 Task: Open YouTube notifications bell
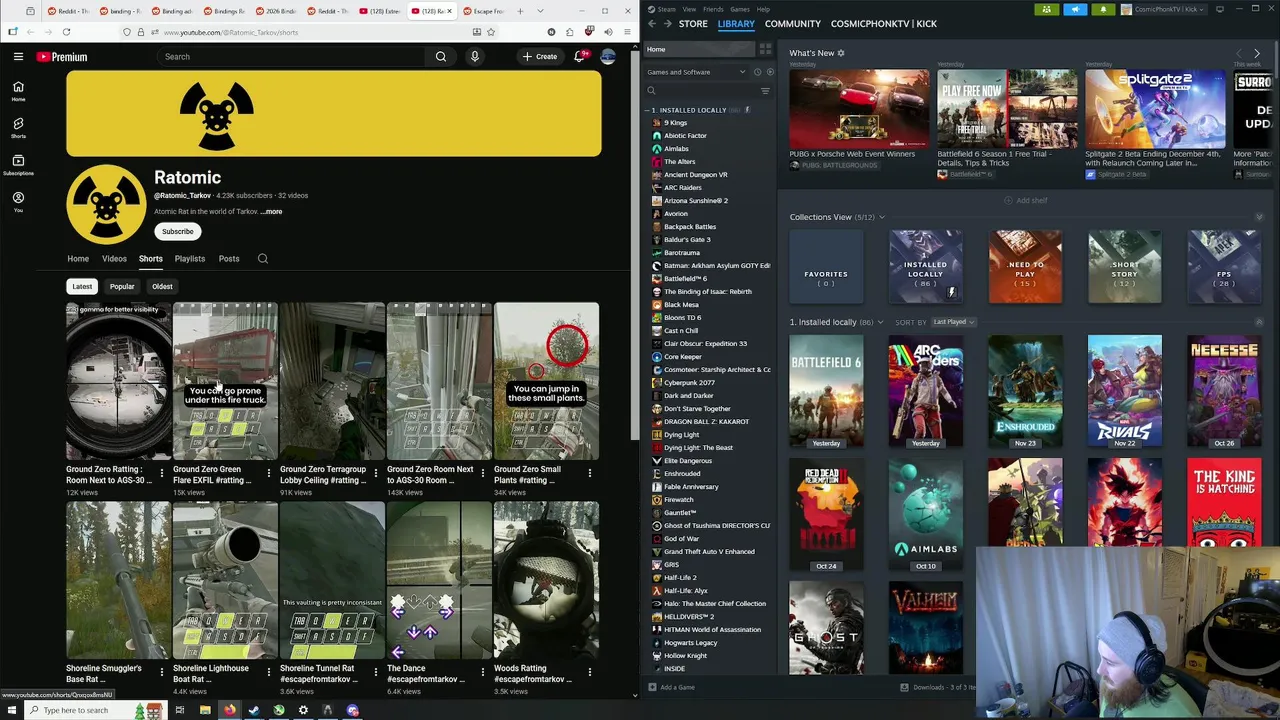(580, 57)
